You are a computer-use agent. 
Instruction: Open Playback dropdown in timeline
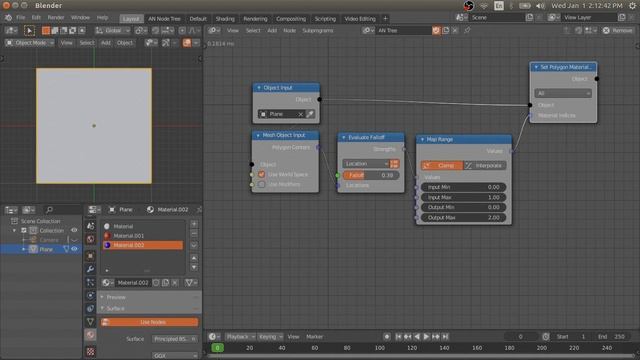(x=240, y=337)
